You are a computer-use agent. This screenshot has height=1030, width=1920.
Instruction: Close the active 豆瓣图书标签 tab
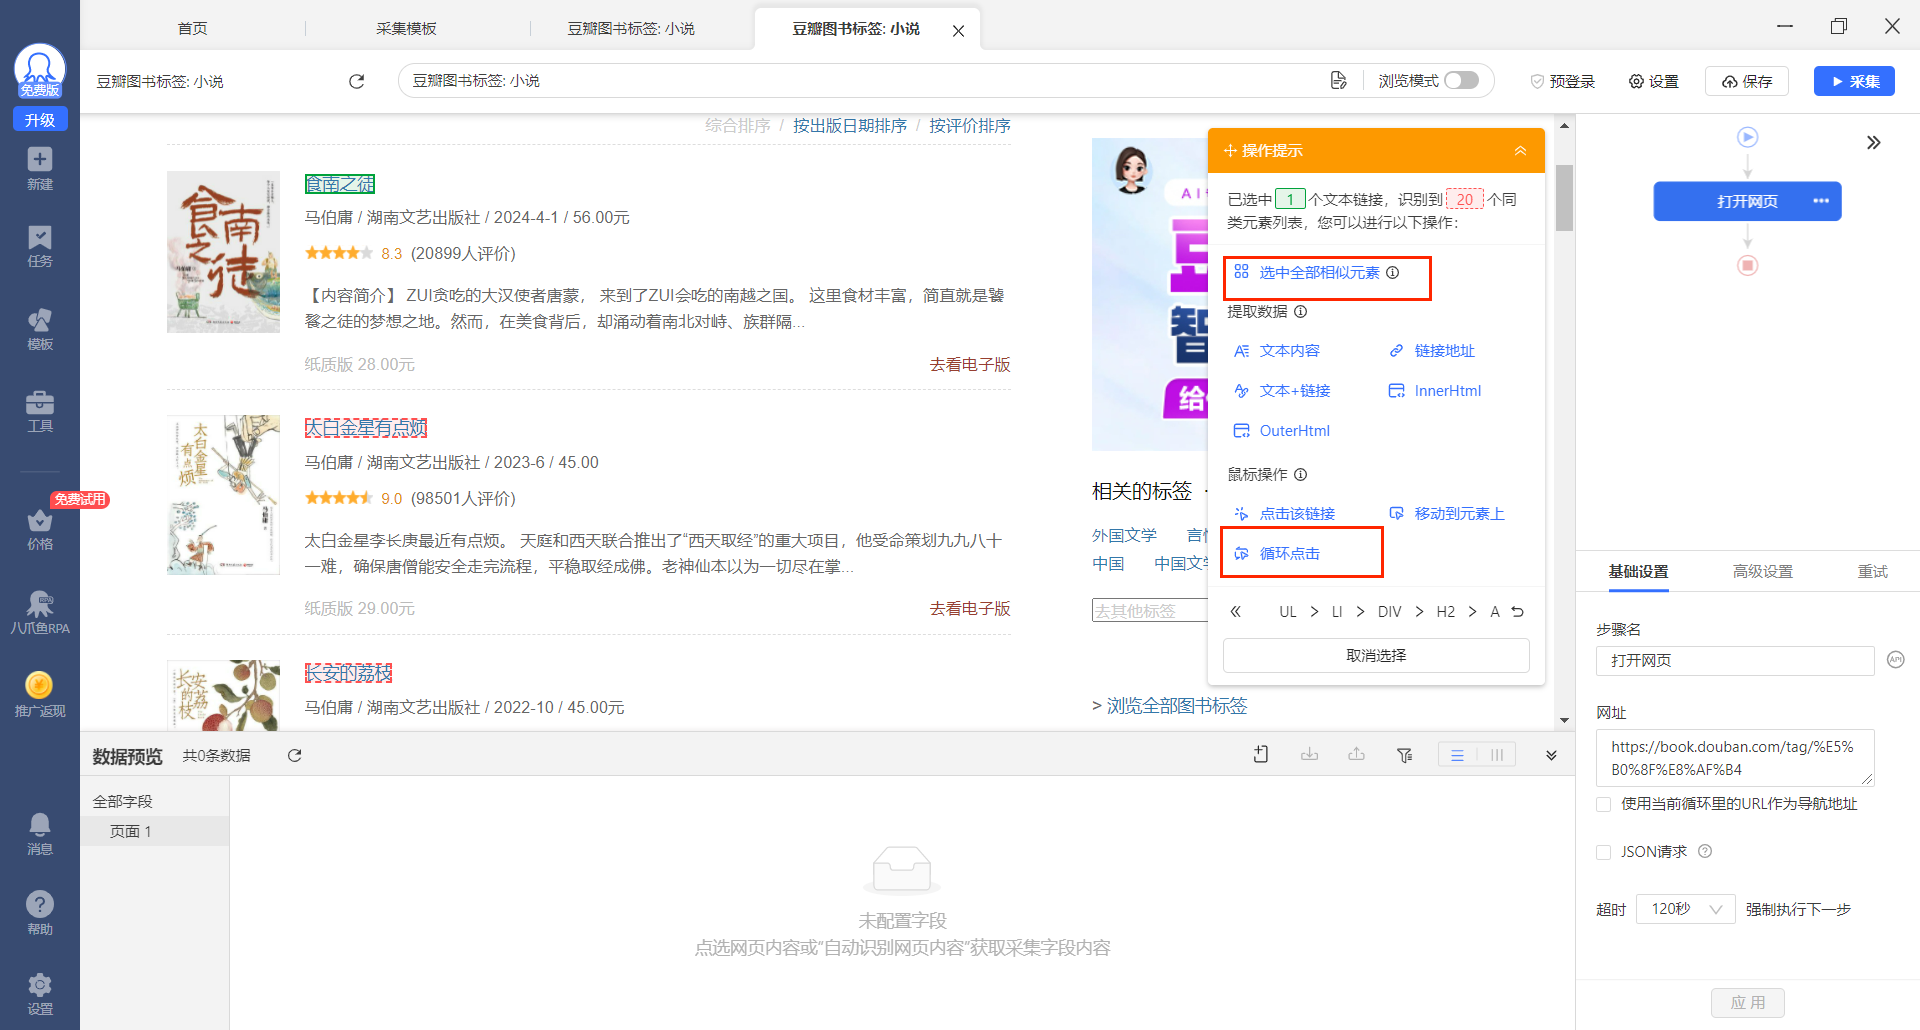958,31
